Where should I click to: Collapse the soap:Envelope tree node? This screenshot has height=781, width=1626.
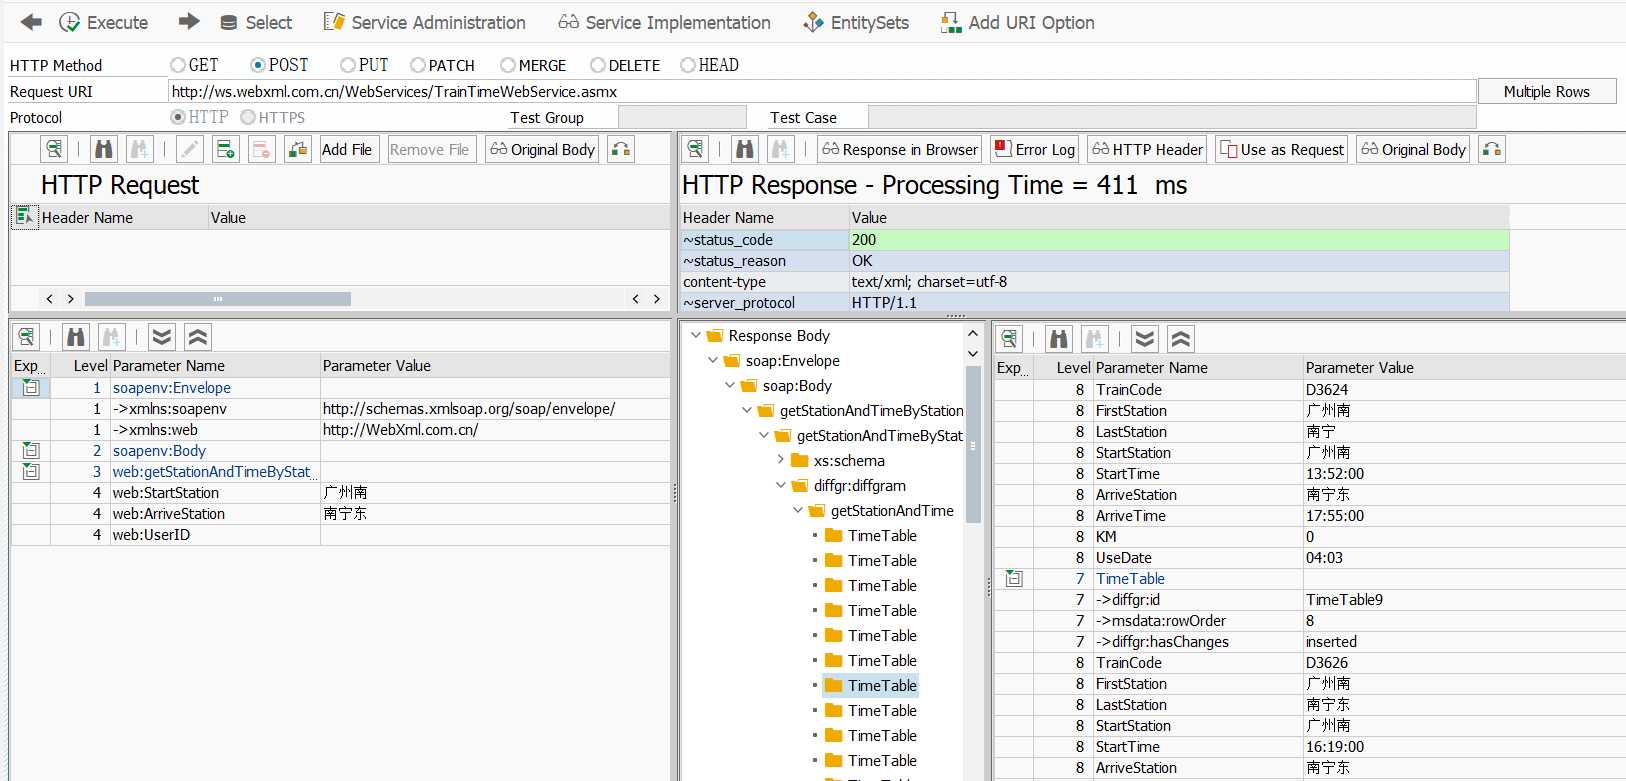click(x=713, y=360)
